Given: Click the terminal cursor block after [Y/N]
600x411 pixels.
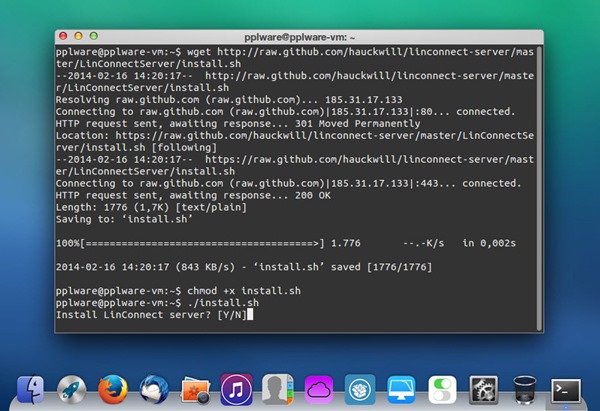Looking at the screenshot, I should pos(250,315).
